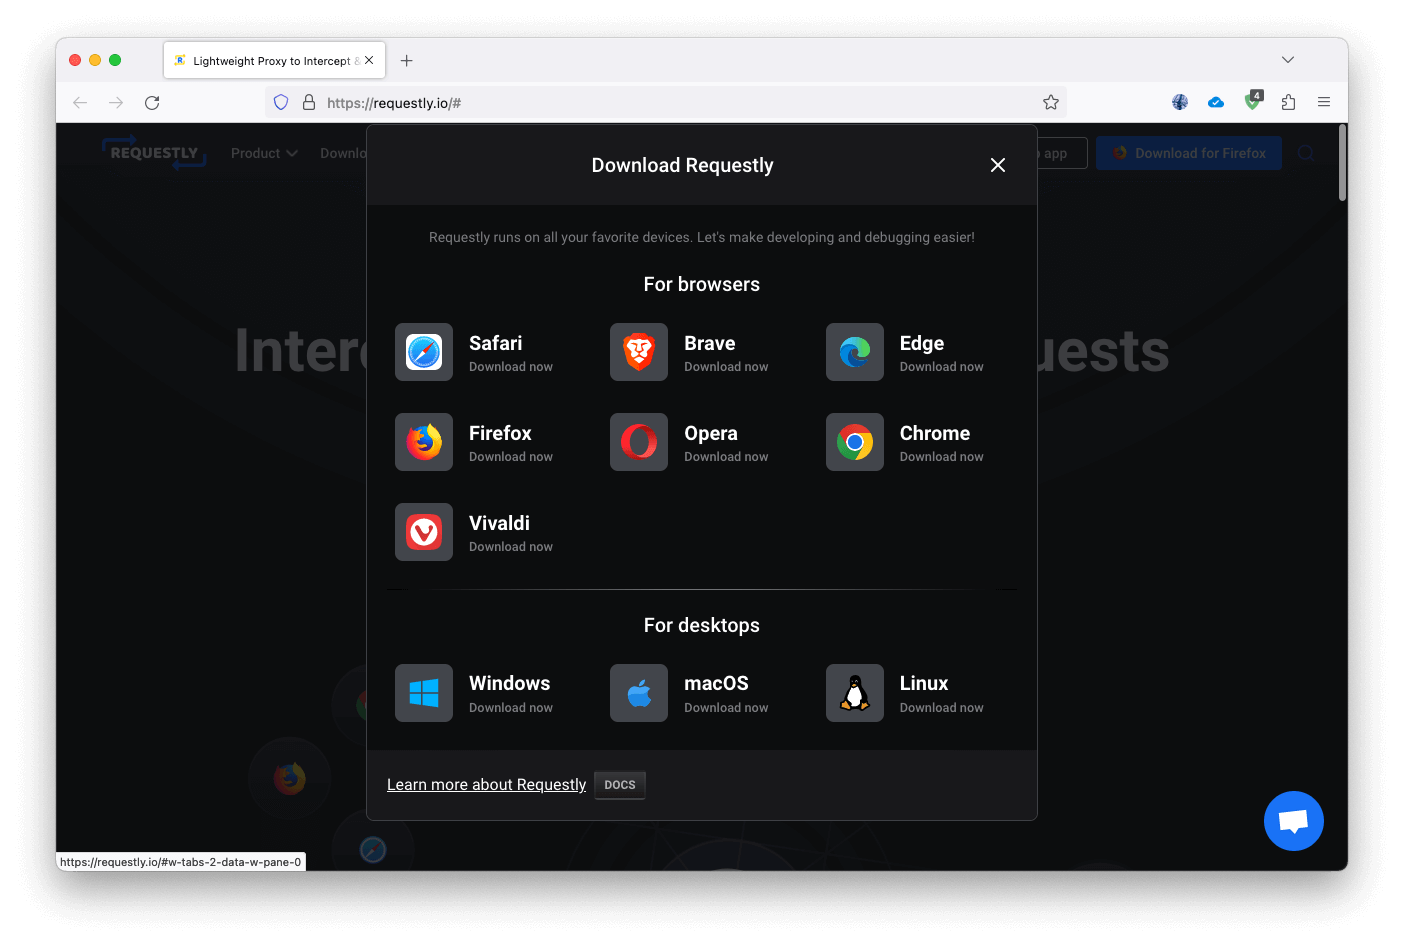Select the Lightweight Proxy to Intercept tab
The width and height of the screenshot is (1404, 945).
(273, 60)
